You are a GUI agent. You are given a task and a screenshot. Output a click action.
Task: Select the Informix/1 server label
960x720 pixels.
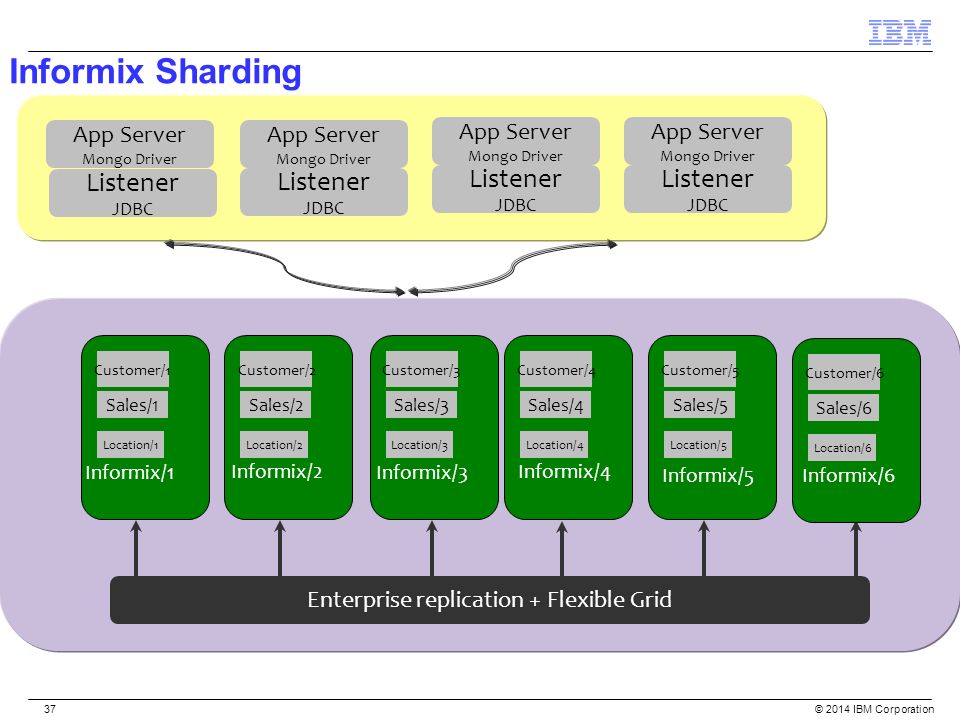[130, 472]
